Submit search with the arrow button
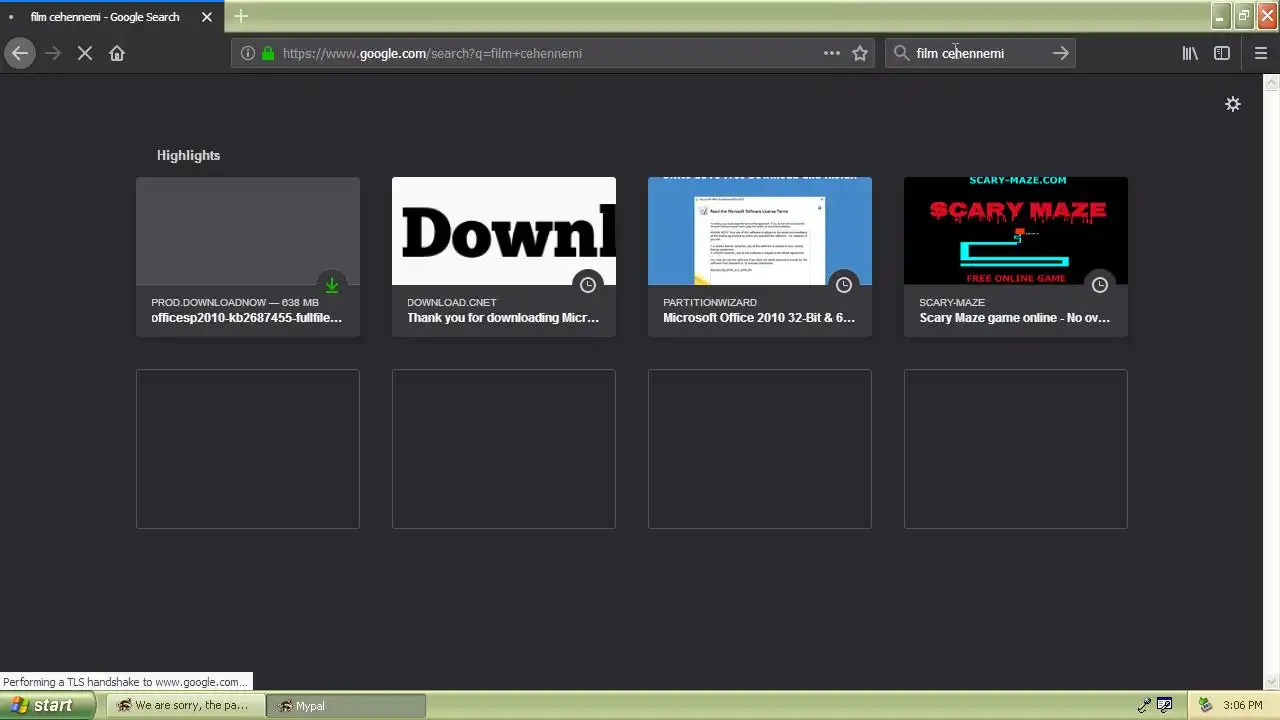 click(1060, 53)
